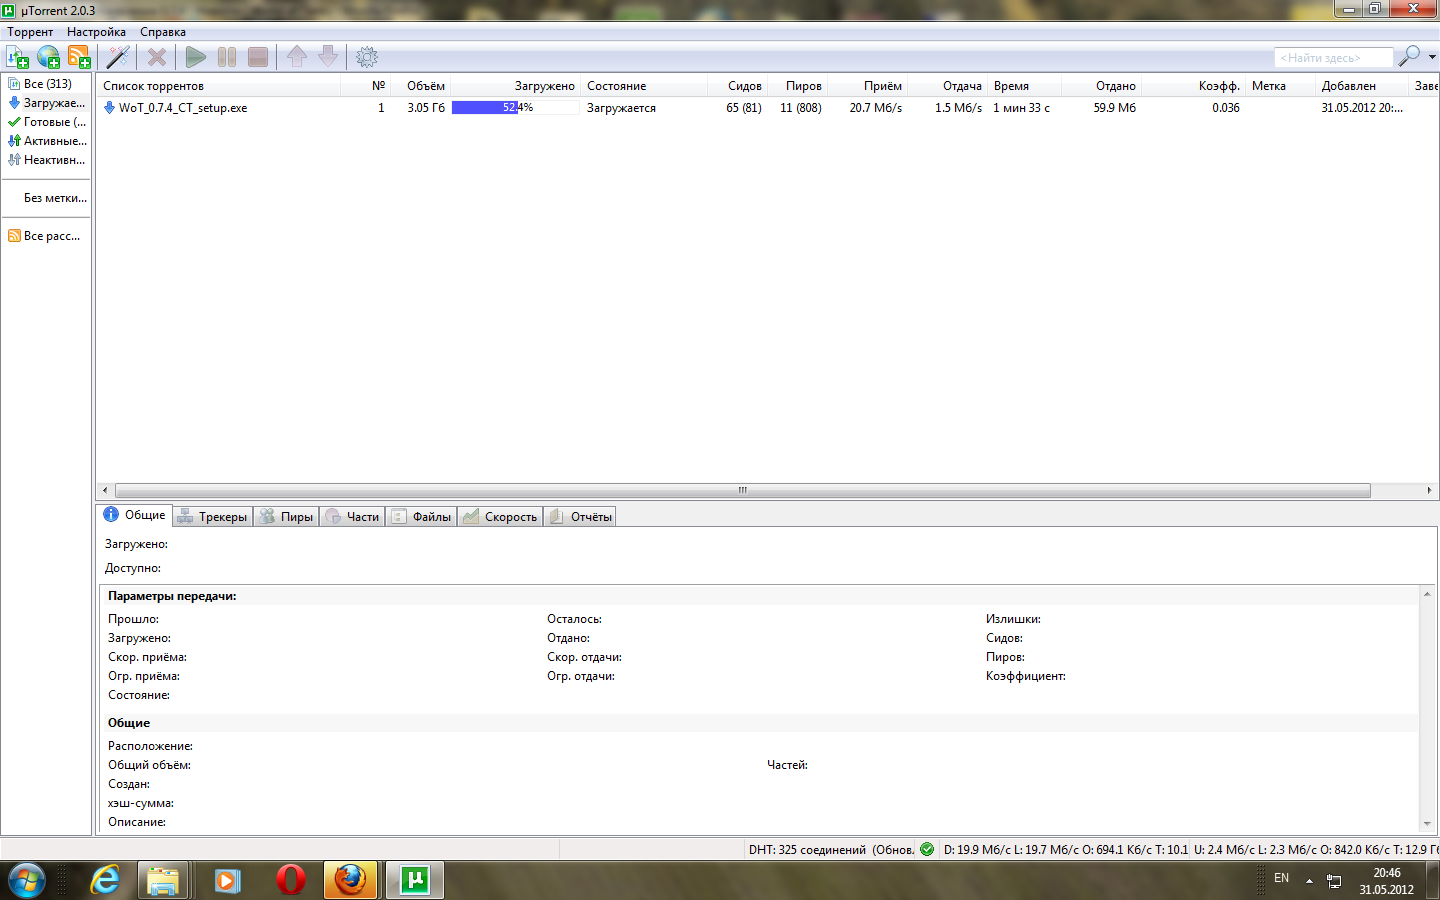The height and width of the screenshot is (900, 1440).
Task: Click the µTorrent taskbar button
Action: [x=414, y=880]
